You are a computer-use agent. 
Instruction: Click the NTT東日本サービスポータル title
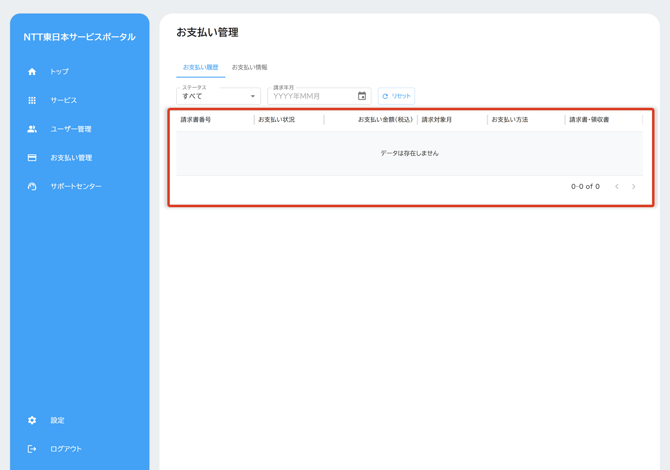click(79, 37)
